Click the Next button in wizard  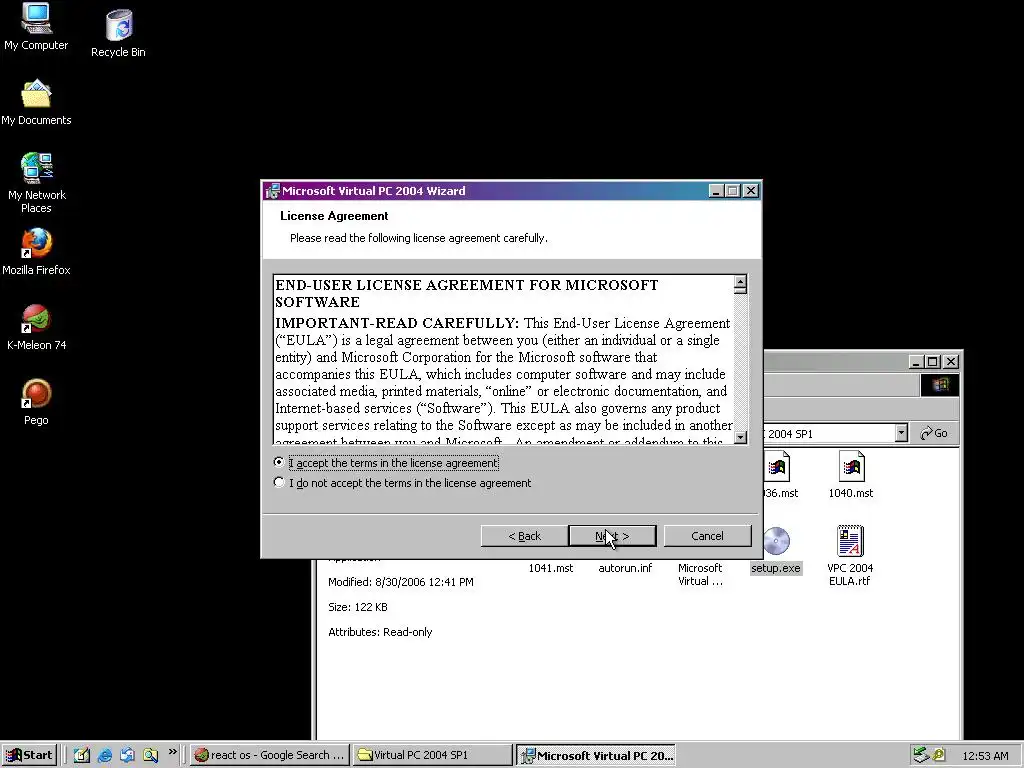pyautogui.click(x=613, y=536)
